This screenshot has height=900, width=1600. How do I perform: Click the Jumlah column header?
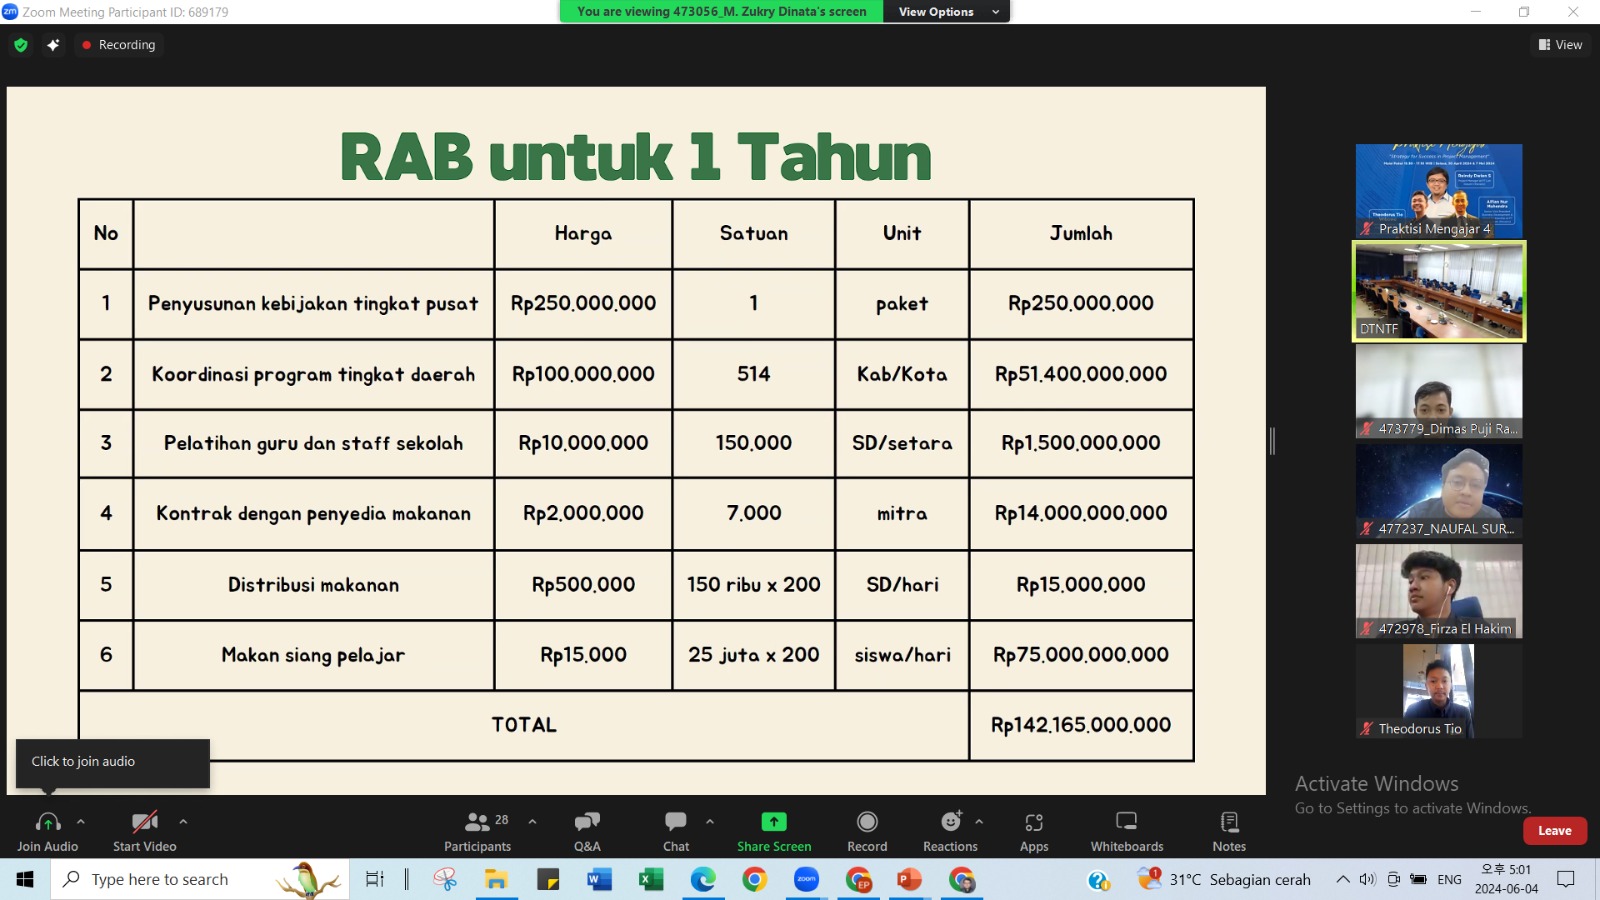tap(1081, 233)
